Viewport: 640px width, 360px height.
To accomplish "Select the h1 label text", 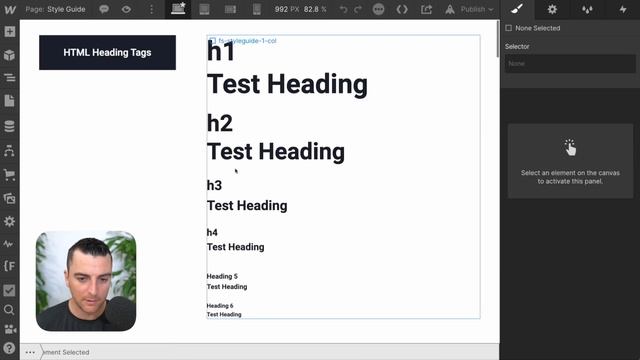I will 221,52.
